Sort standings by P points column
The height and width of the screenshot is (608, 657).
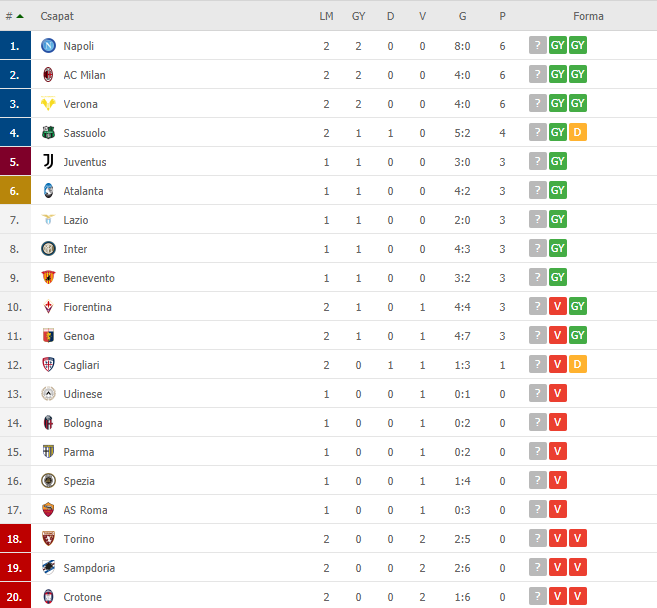(502, 16)
